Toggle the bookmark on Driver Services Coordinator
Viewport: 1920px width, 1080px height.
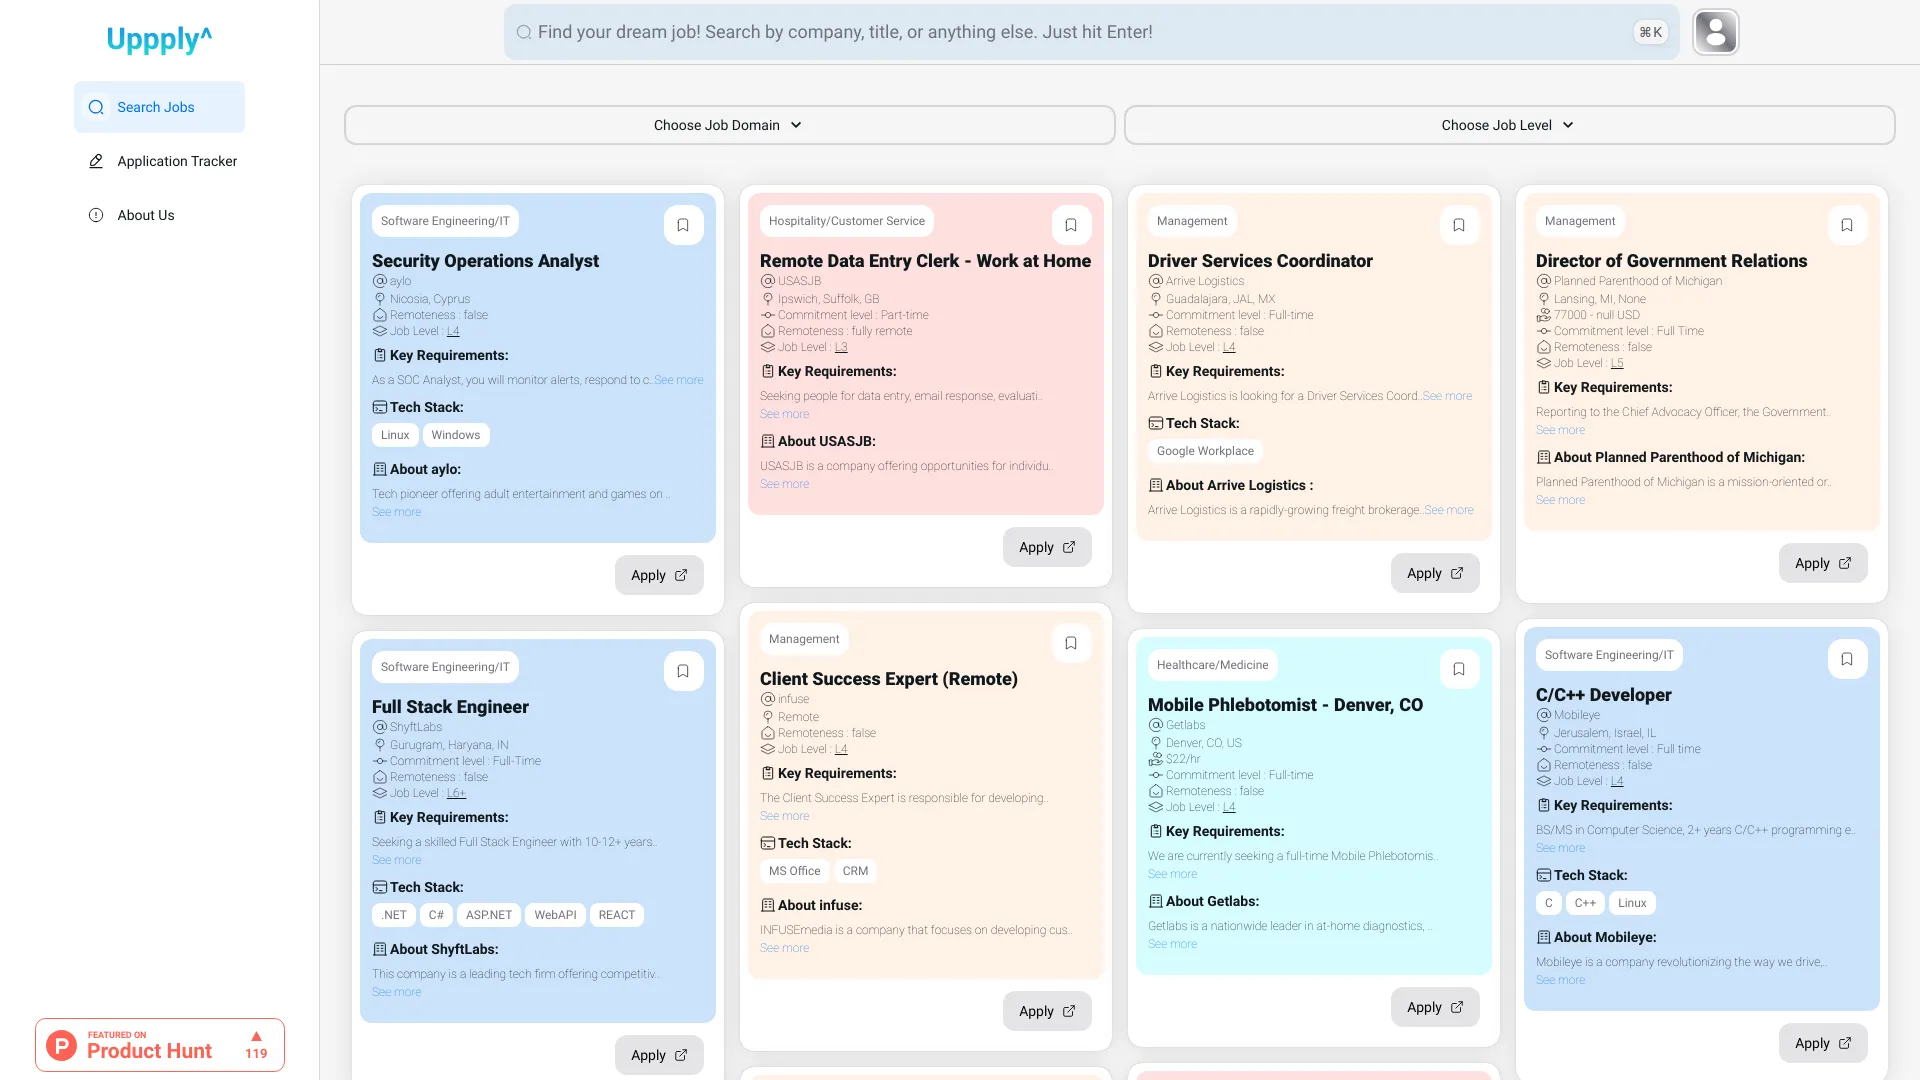(x=1459, y=224)
